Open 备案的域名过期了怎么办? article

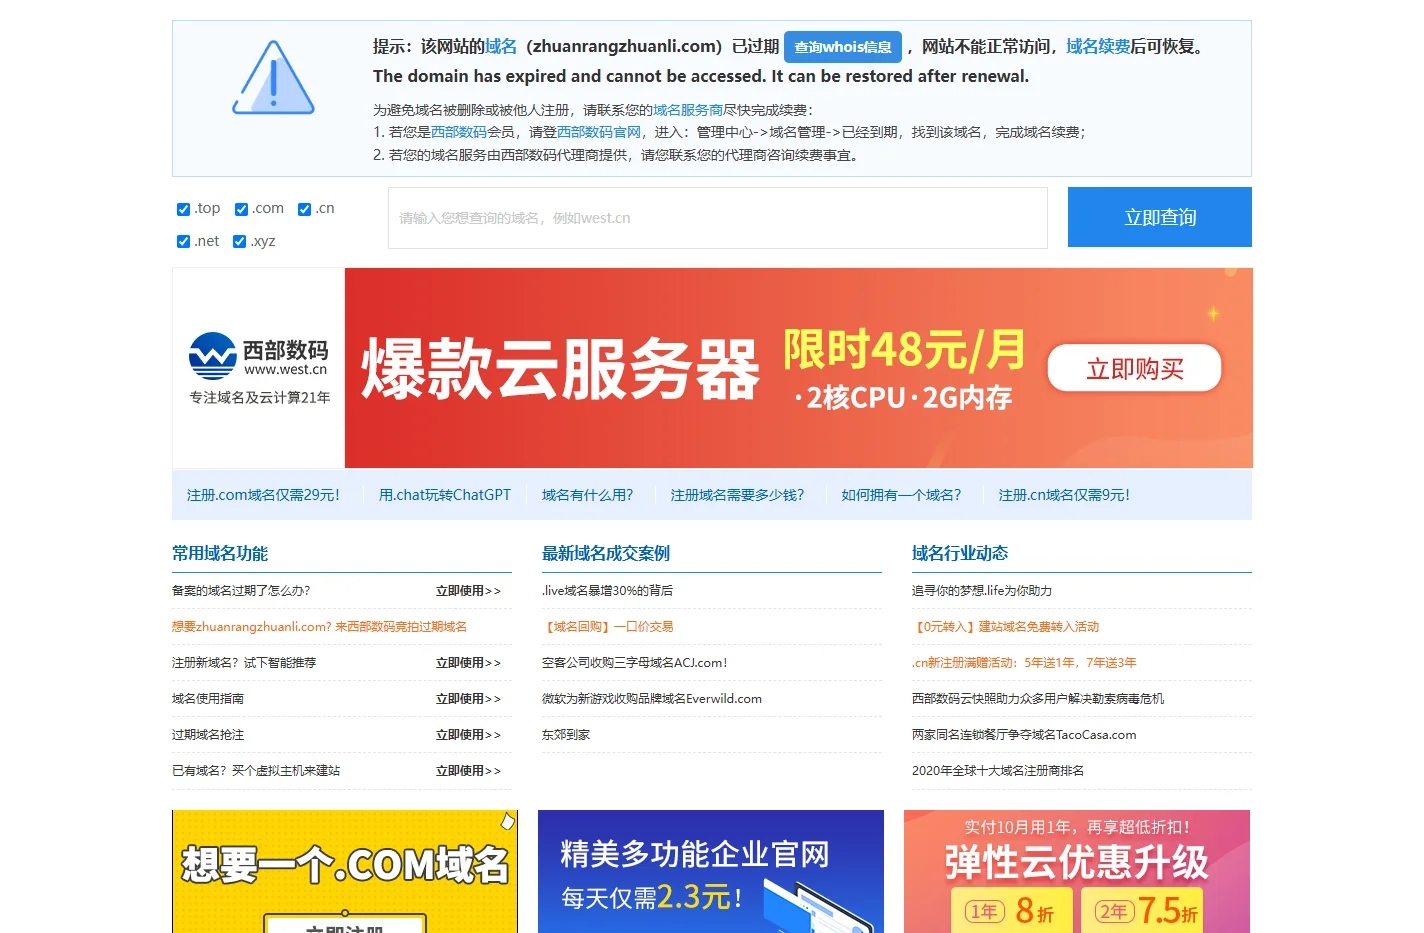(x=241, y=591)
